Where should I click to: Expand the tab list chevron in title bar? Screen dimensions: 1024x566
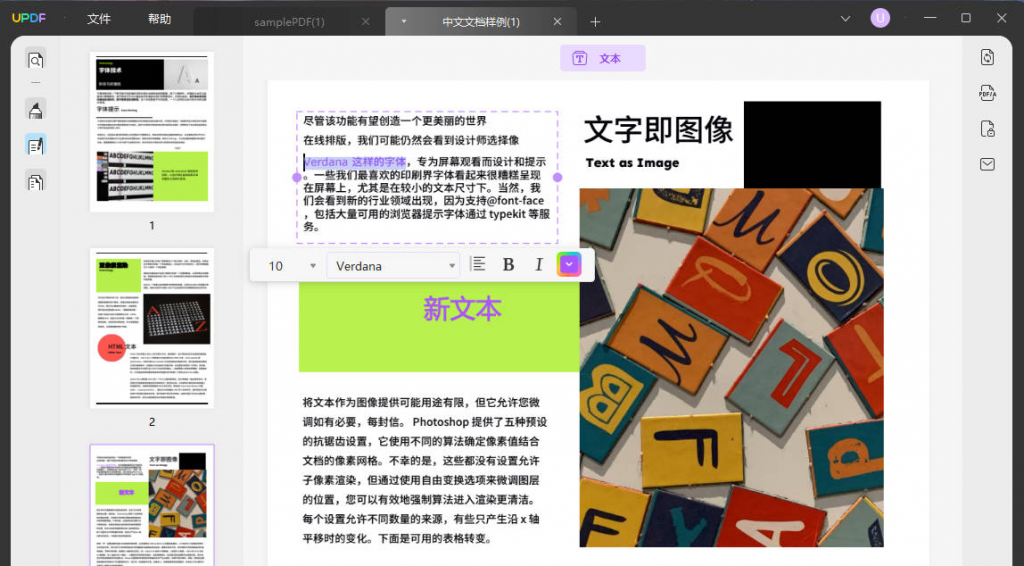(x=846, y=18)
